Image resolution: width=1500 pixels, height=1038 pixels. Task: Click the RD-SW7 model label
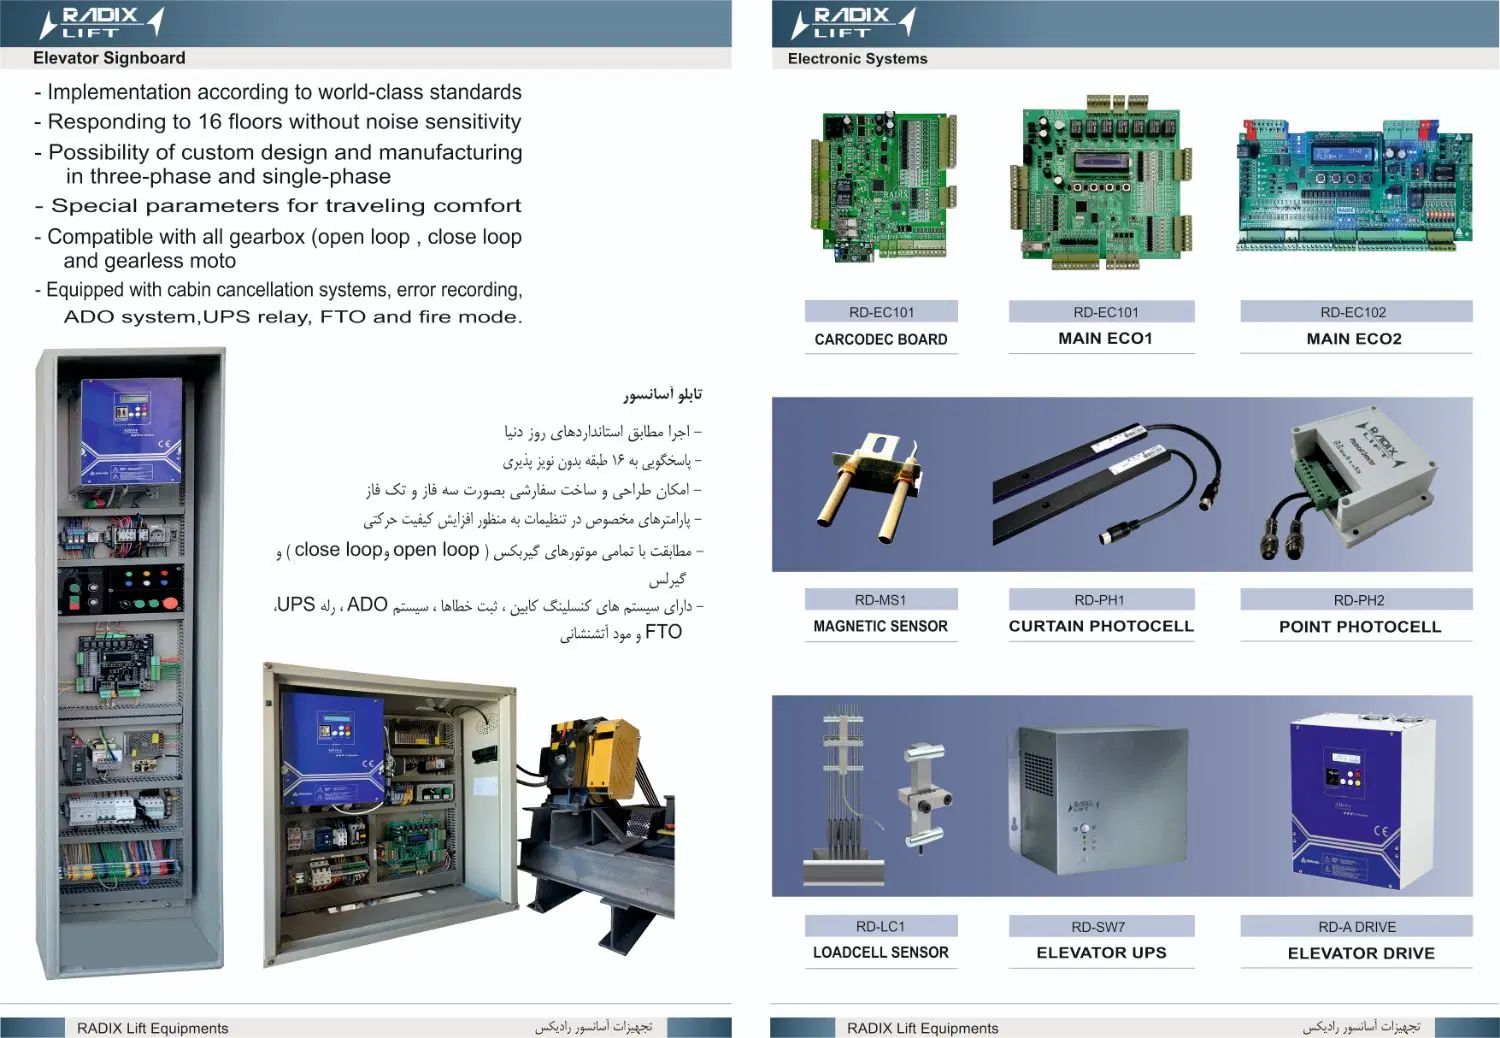(1099, 927)
